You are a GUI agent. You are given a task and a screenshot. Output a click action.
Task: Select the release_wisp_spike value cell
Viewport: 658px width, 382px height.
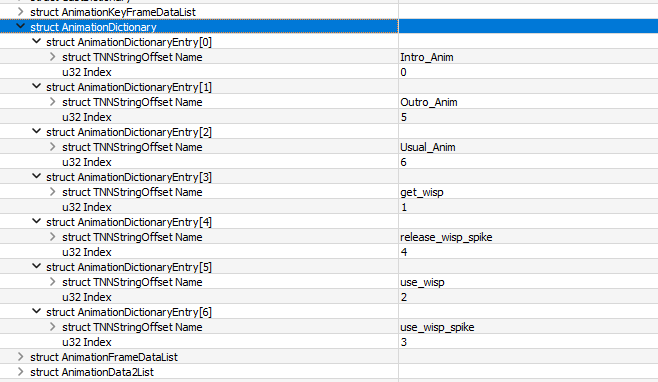tap(528, 237)
